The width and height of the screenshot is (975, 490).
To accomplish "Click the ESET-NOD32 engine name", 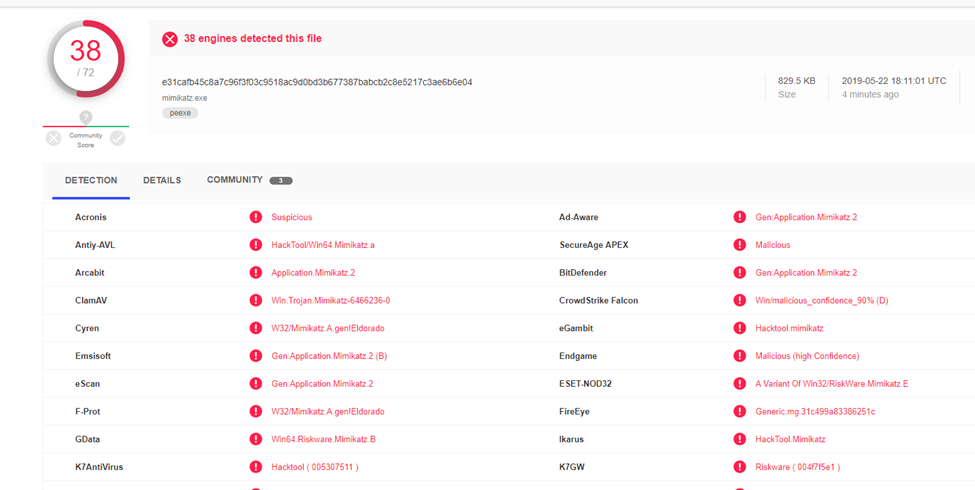I will (586, 384).
